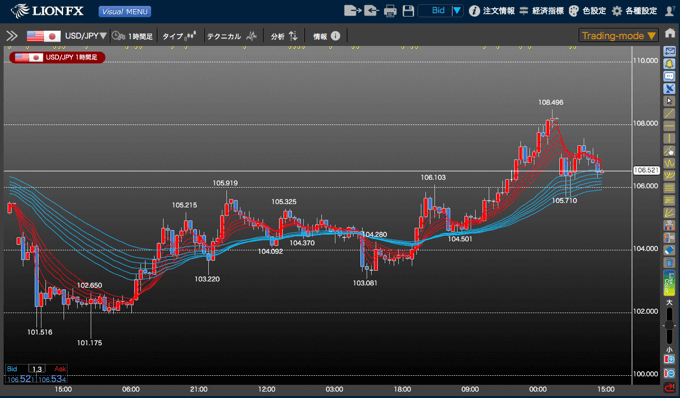
Task: Open the 情報 info menu
Action: (327, 36)
